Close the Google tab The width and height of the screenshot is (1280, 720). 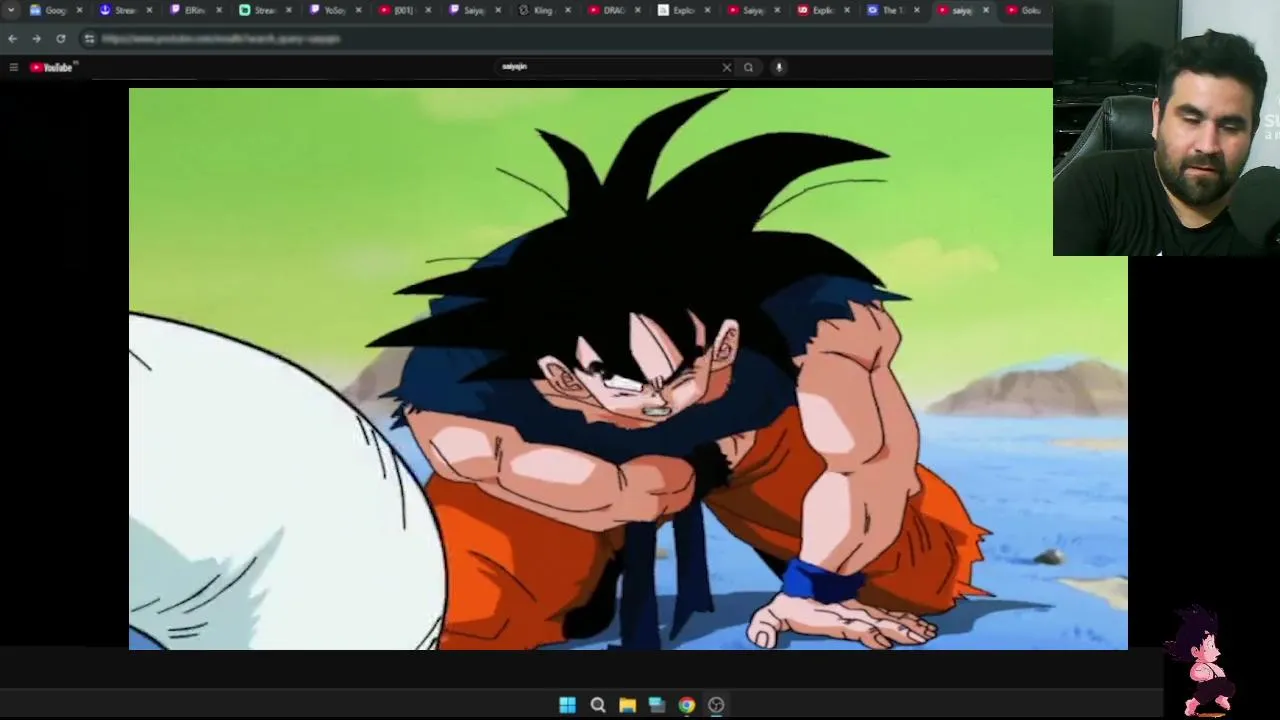pyautogui.click(x=79, y=10)
